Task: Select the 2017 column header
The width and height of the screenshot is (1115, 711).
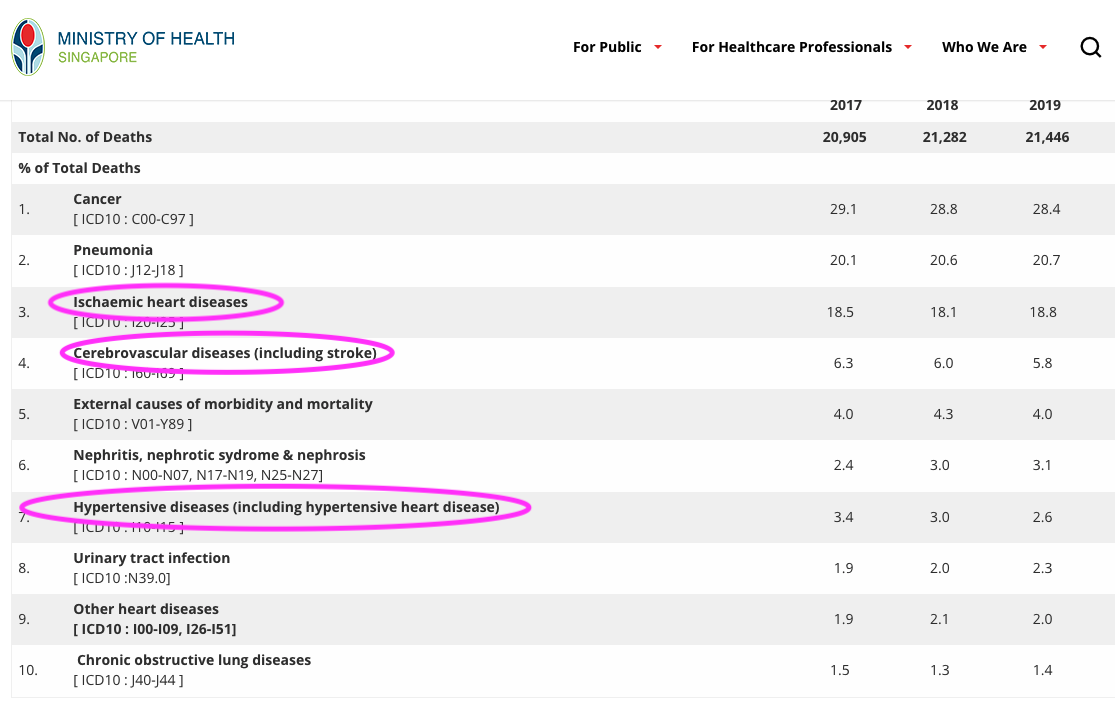Action: (x=845, y=105)
